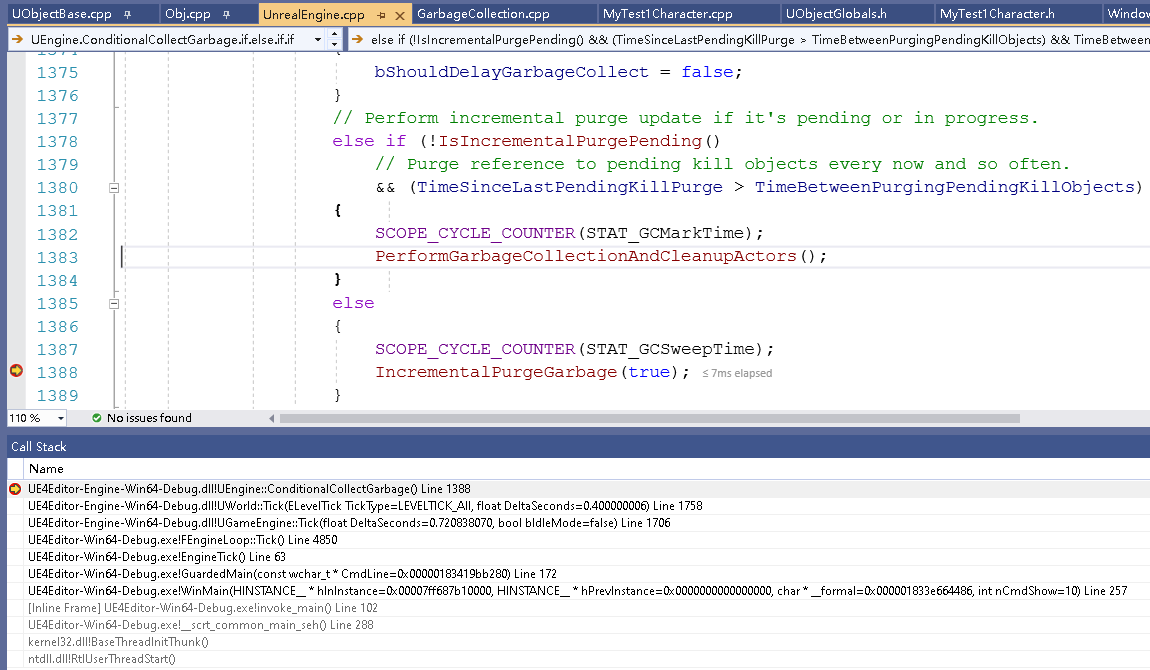Viewport: 1150px width, 670px height.
Task: Select the EngineTick() Line 63 frame
Action: click(157, 556)
